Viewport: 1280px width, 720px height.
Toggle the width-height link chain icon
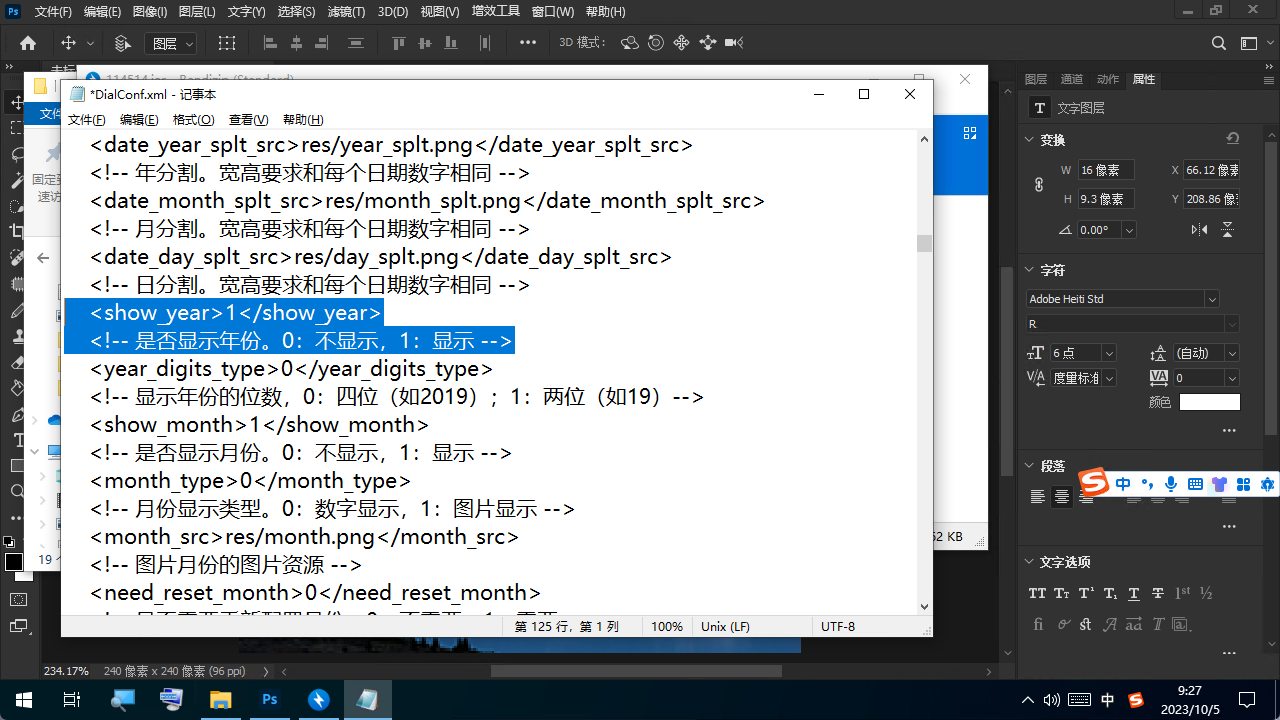coord(1039,185)
